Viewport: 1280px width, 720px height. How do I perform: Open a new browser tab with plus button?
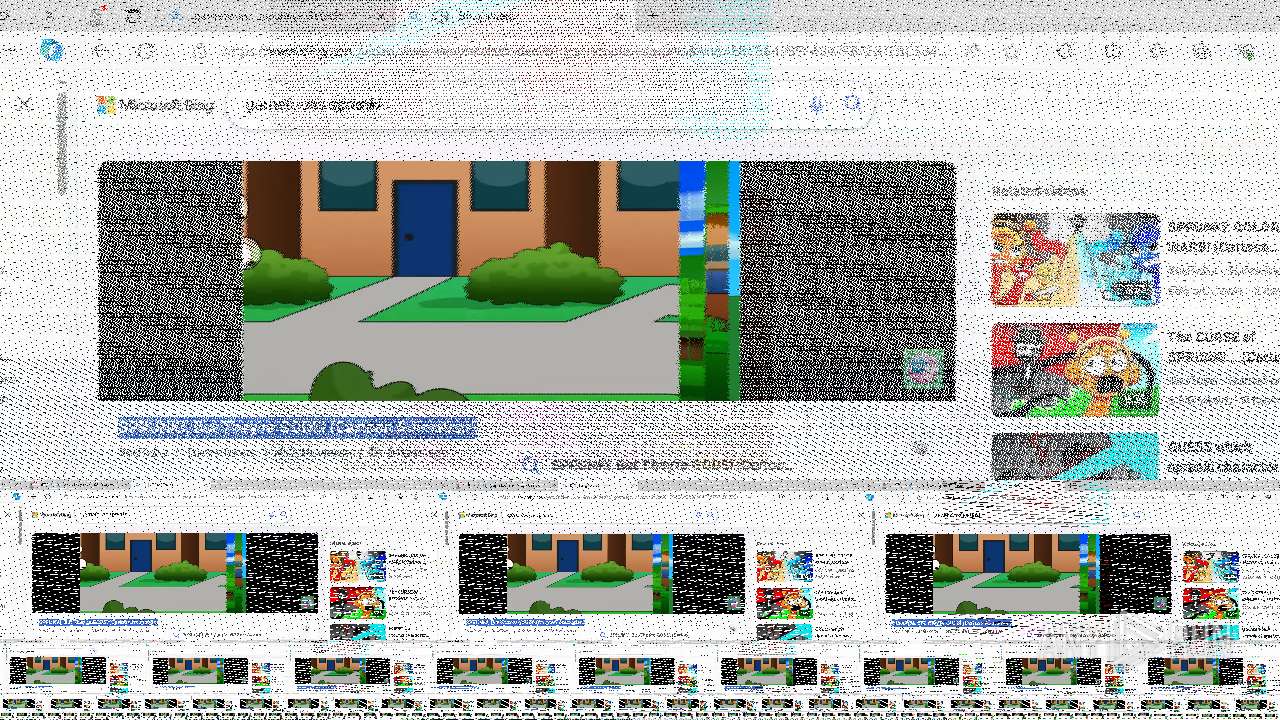click(653, 16)
